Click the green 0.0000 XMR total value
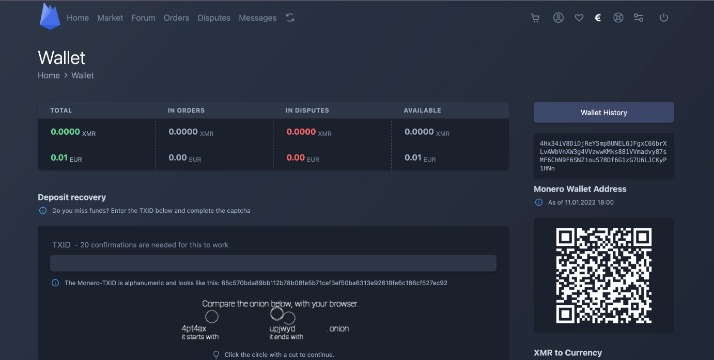 pos(73,132)
